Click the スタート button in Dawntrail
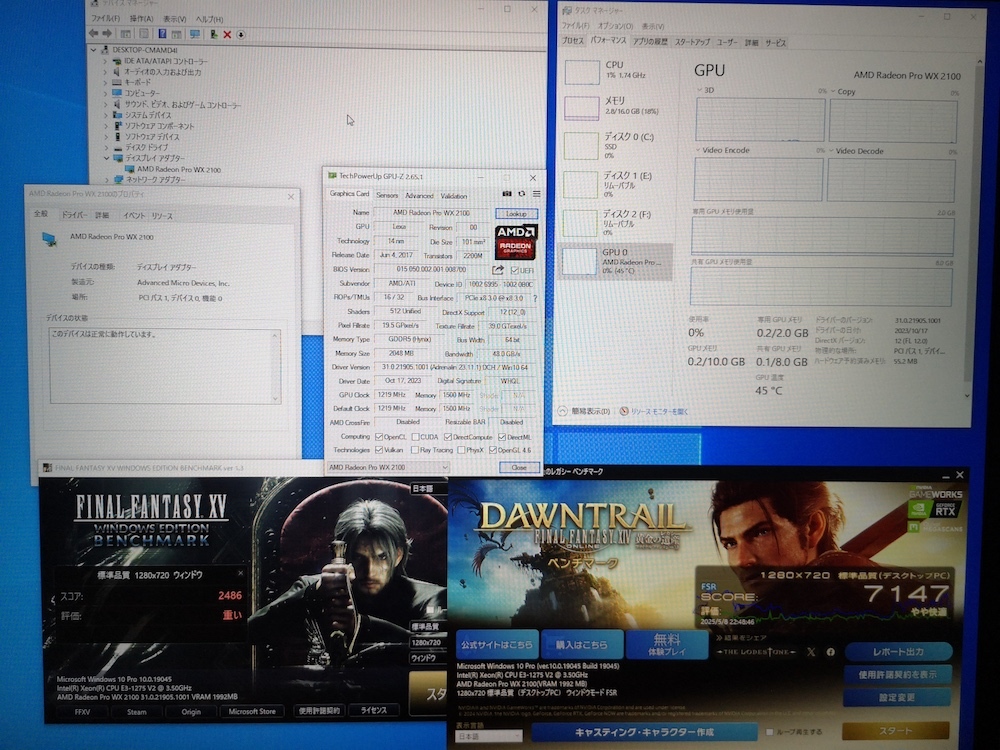The image size is (1000, 750). tap(895, 732)
